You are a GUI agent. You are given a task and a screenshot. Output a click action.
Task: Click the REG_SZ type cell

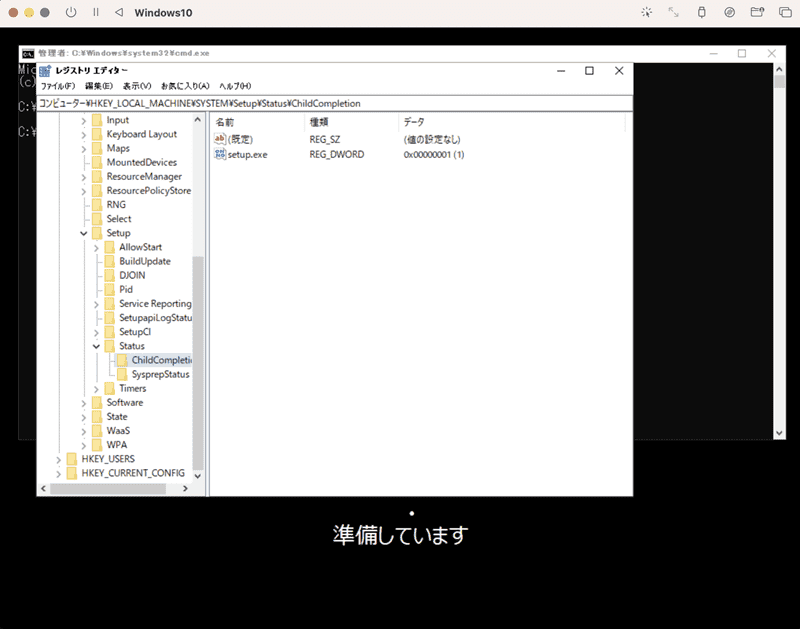coord(324,139)
